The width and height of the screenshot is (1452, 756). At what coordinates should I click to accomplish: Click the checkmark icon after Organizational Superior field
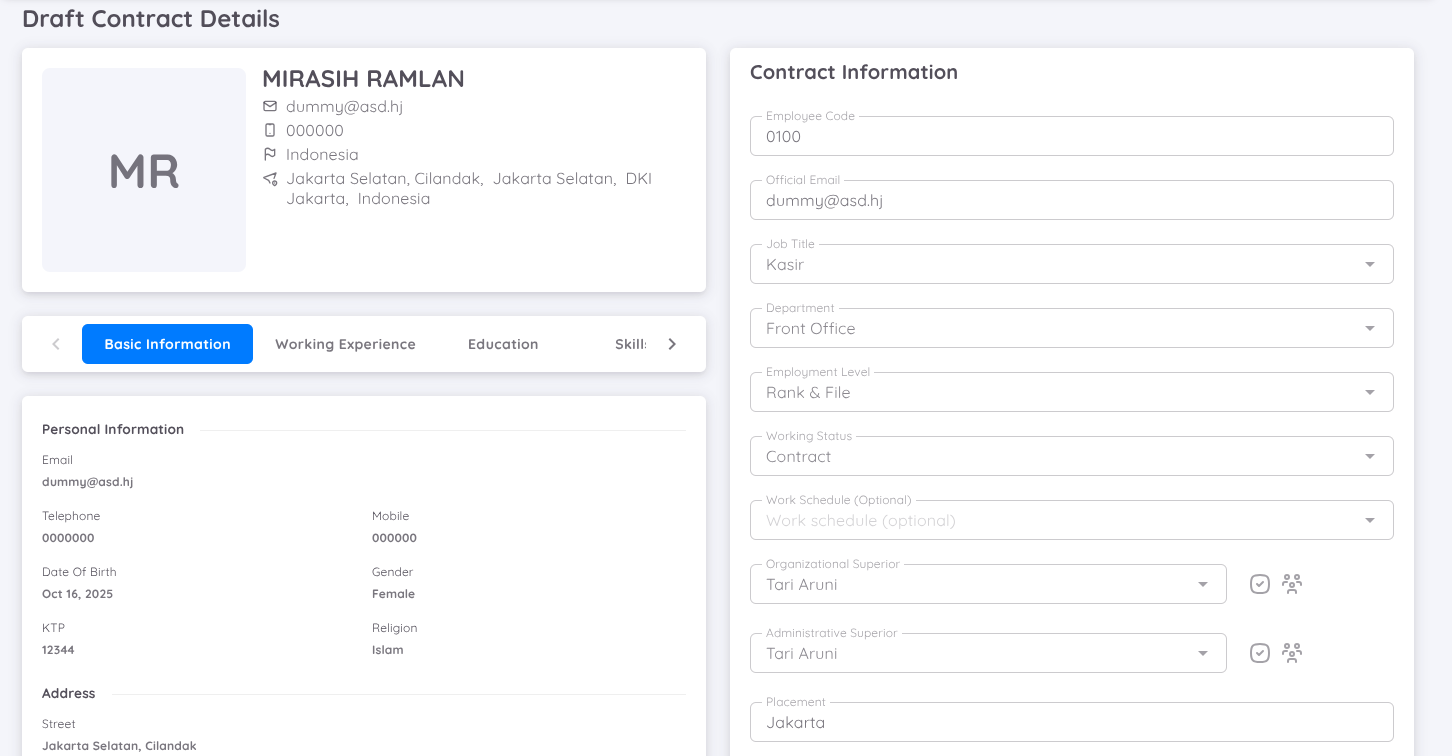1259,583
